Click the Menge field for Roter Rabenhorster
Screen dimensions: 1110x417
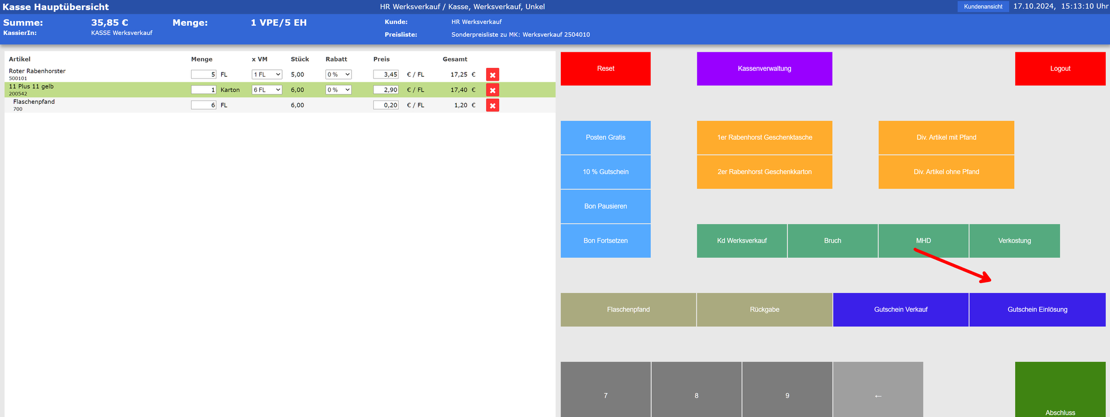(203, 75)
